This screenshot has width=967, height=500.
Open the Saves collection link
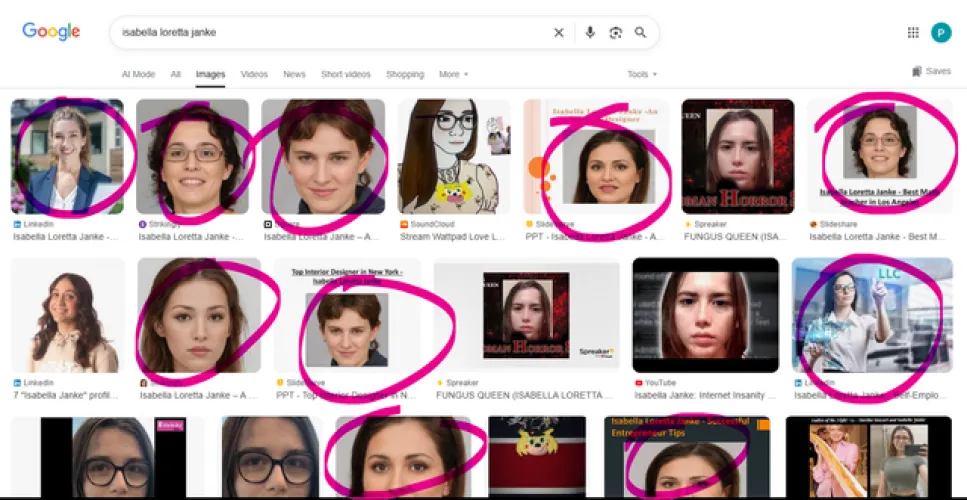[x=931, y=72]
